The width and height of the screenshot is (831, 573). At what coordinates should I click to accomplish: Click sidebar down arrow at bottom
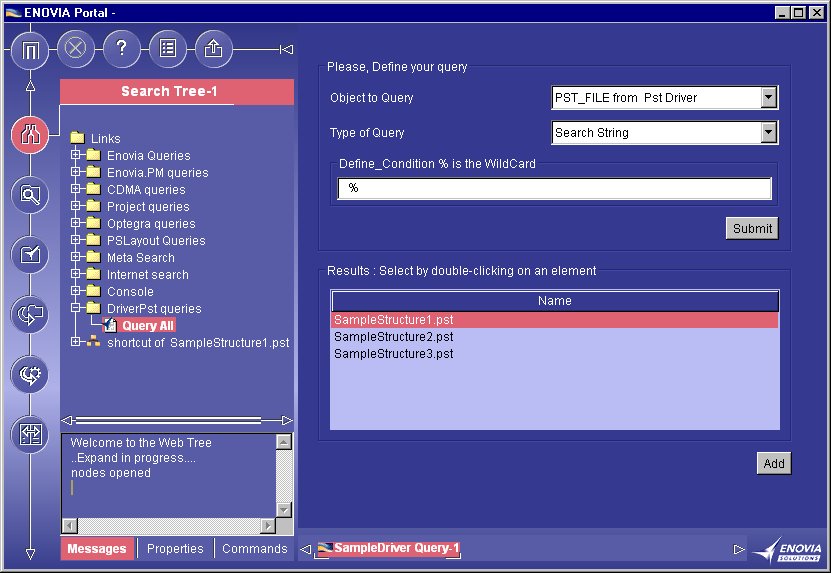[x=30, y=554]
